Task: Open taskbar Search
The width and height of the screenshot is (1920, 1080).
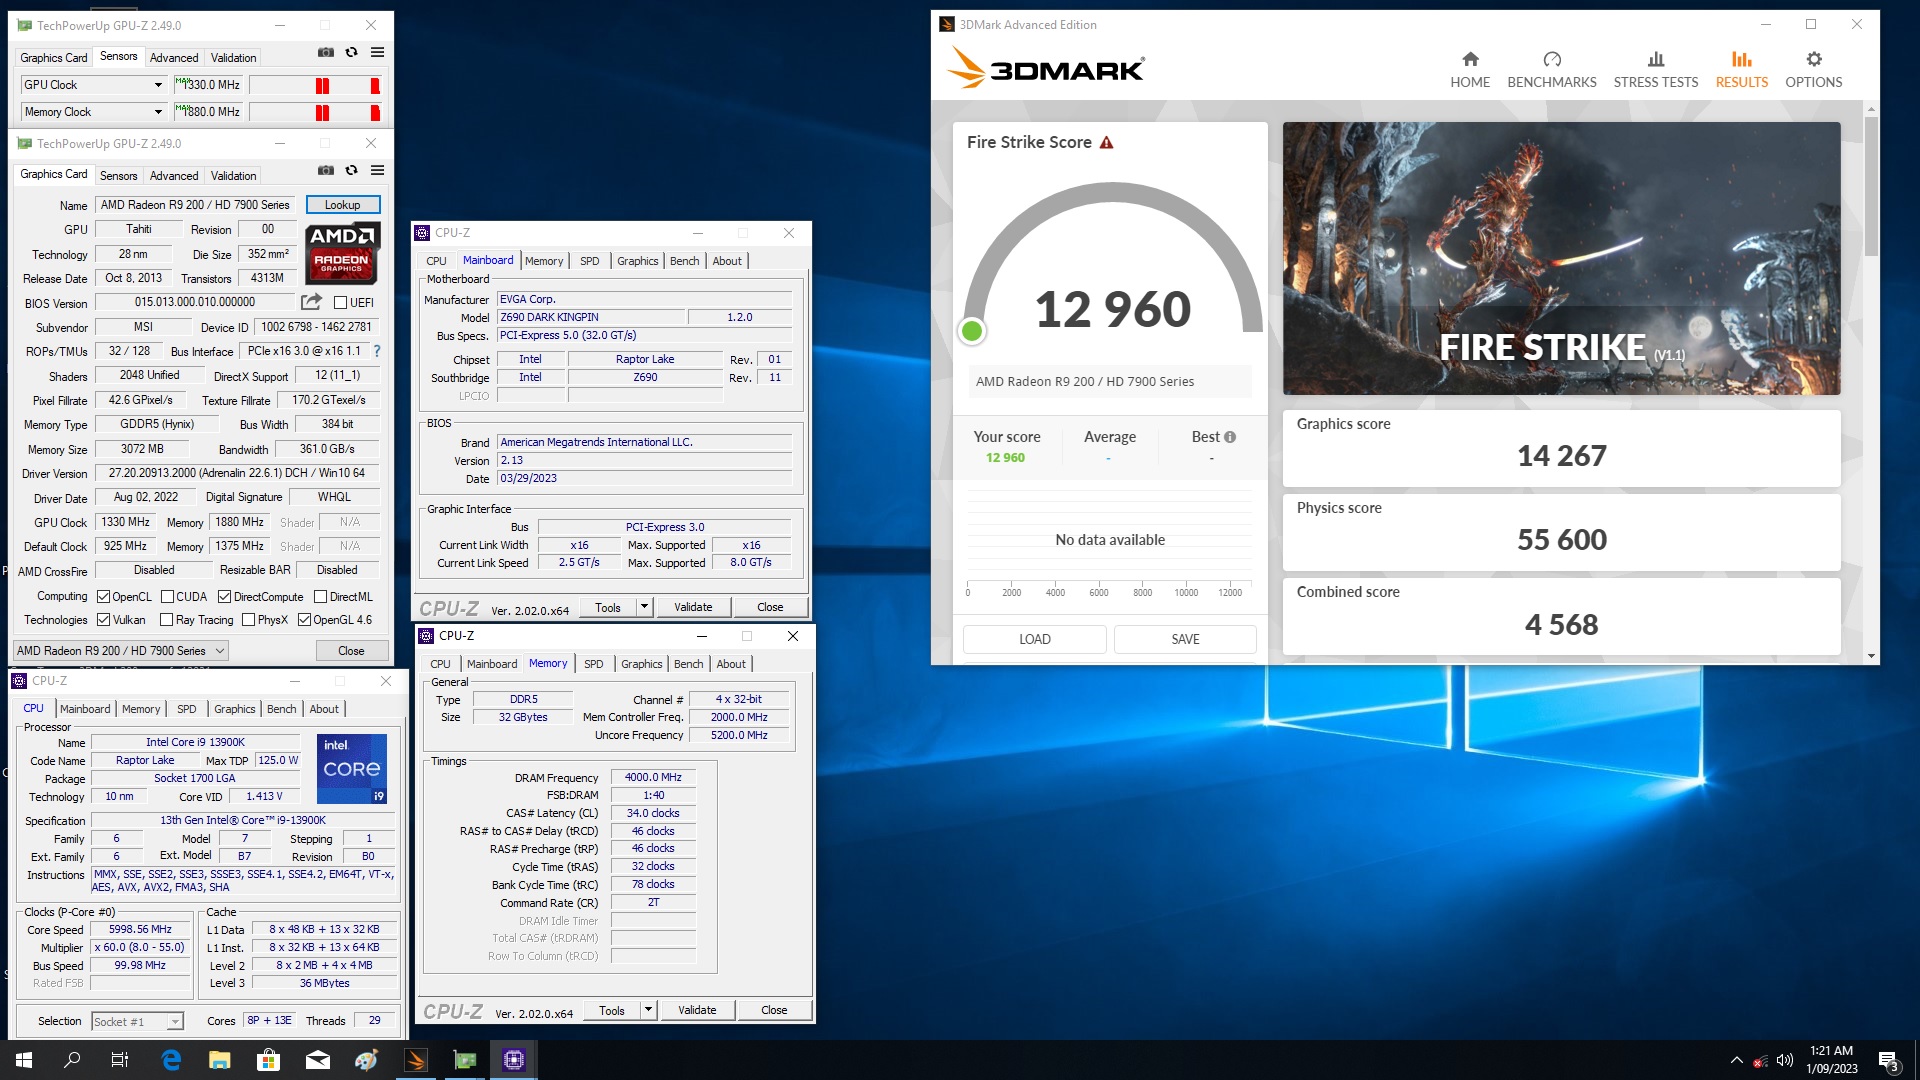Action: pyautogui.click(x=72, y=1060)
